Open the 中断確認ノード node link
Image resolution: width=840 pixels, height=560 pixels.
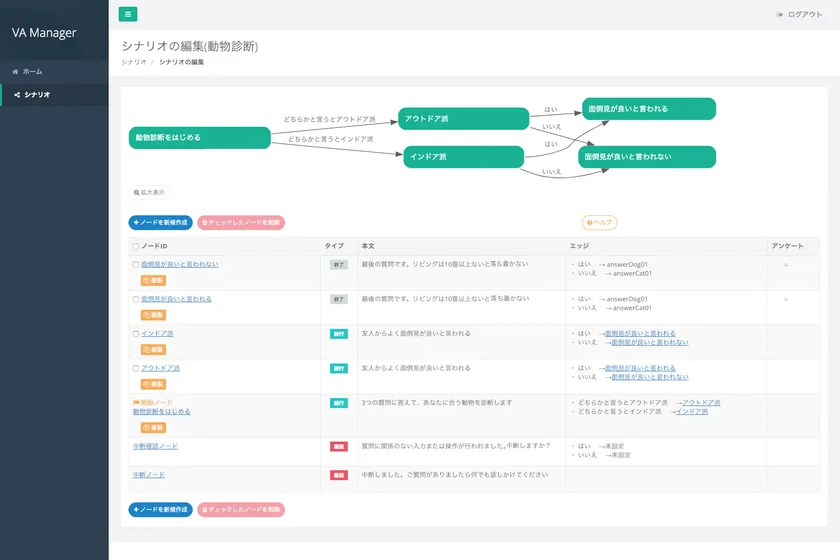[155, 446]
